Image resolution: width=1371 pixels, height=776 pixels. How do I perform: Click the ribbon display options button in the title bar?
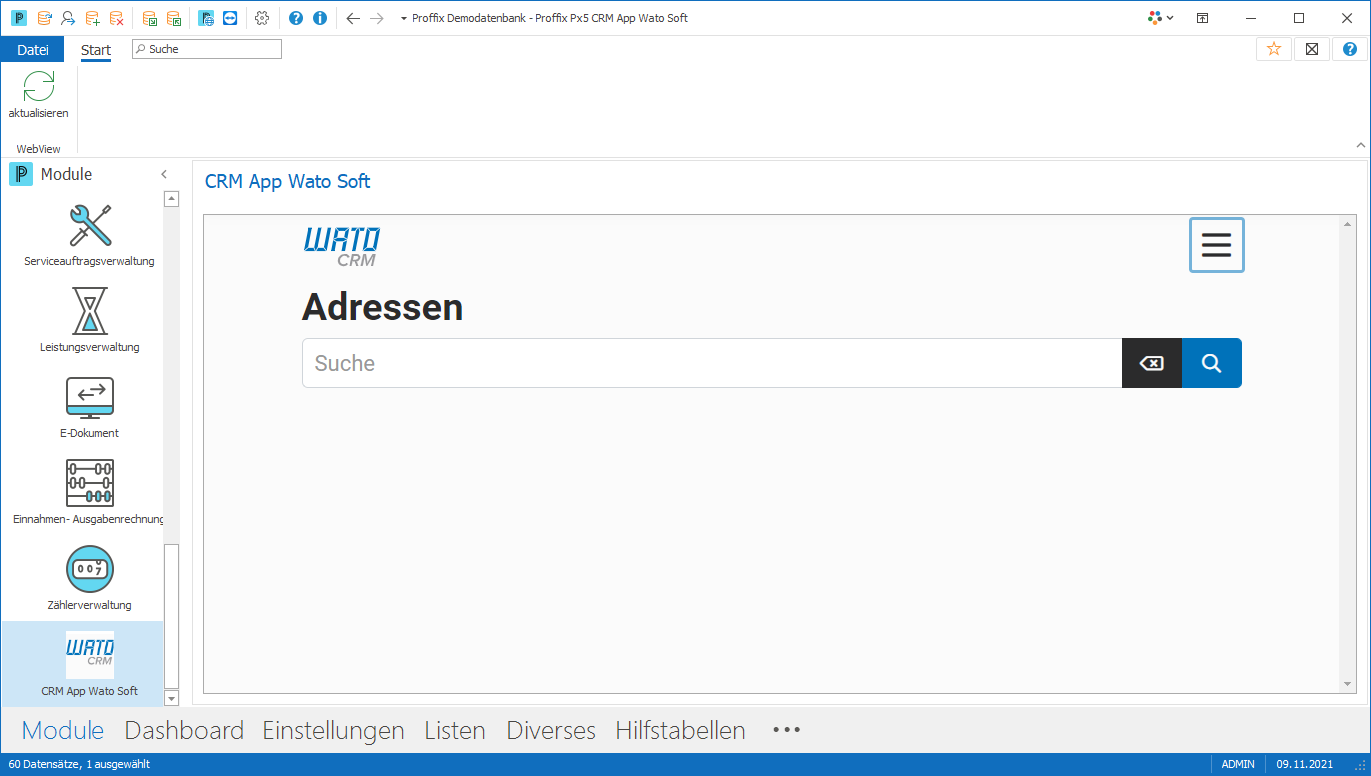1203,18
